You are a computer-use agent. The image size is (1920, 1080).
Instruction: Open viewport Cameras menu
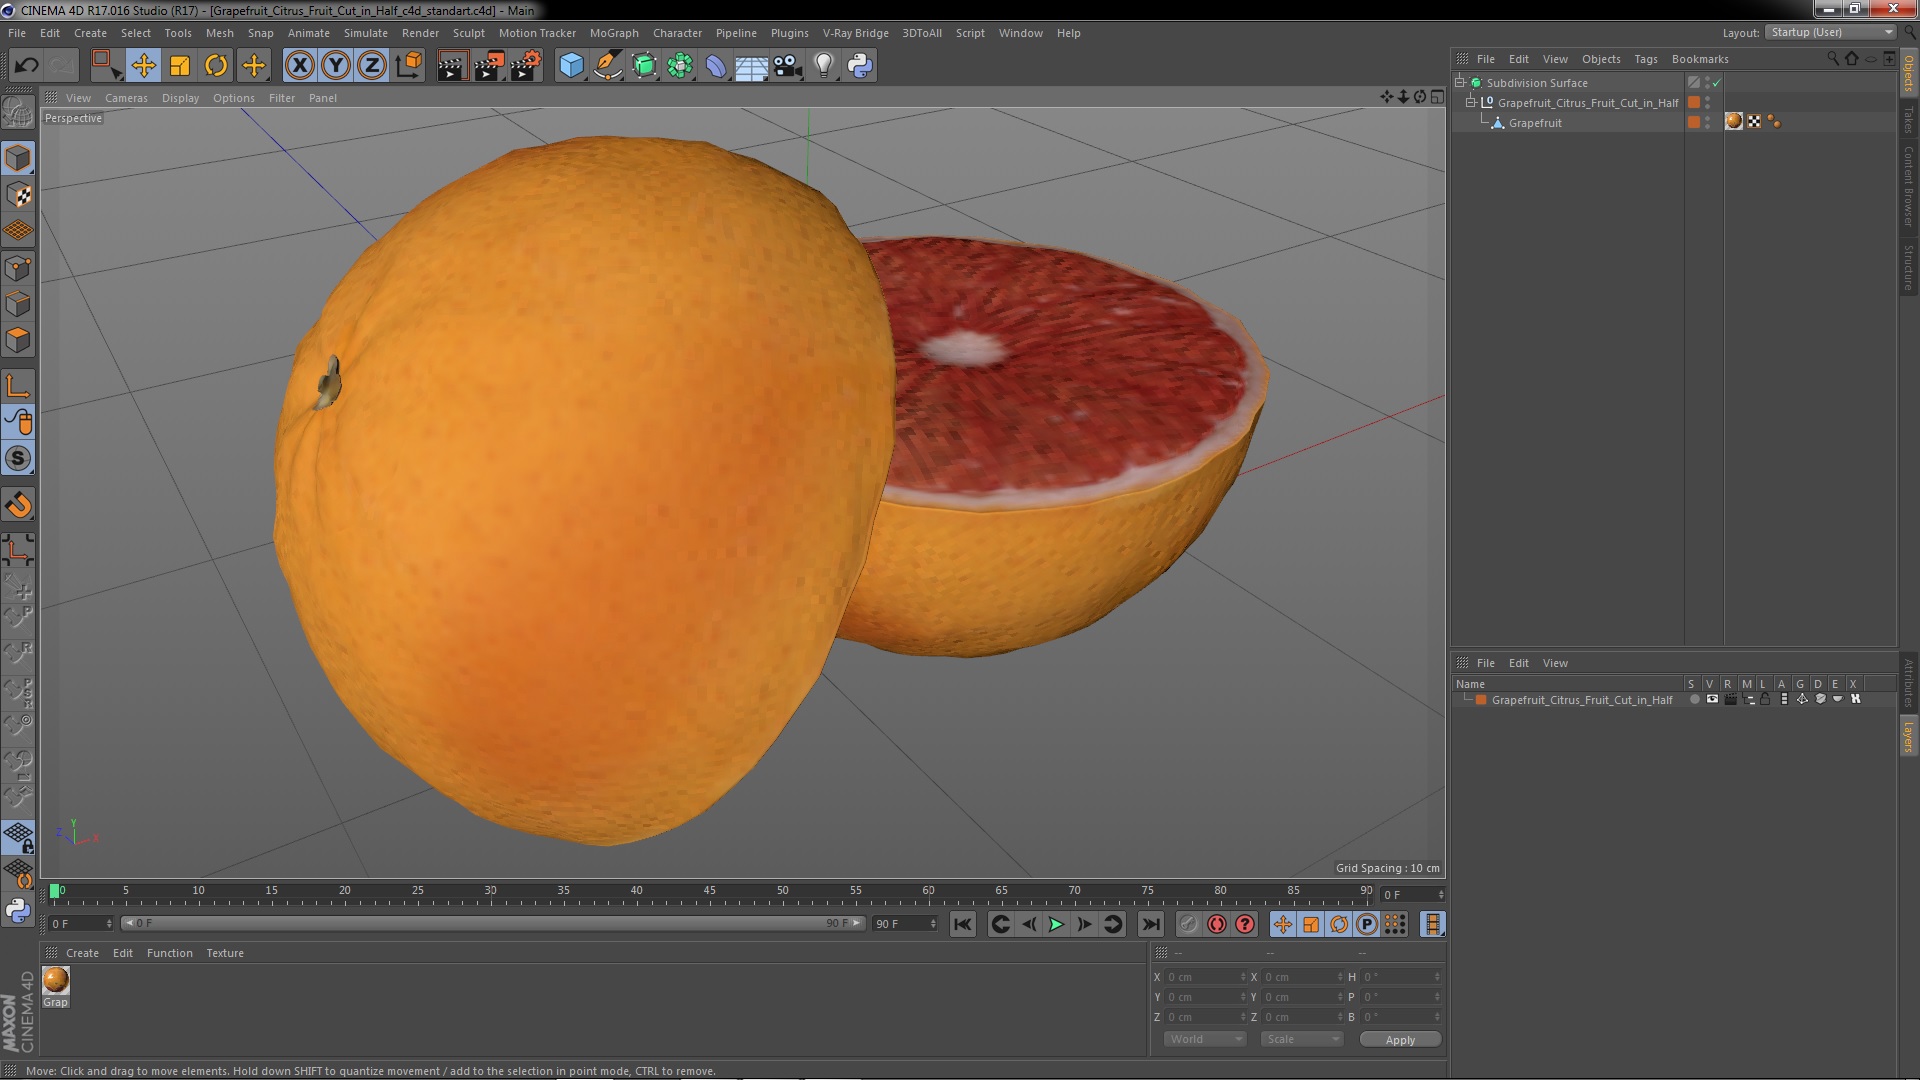click(126, 98)
